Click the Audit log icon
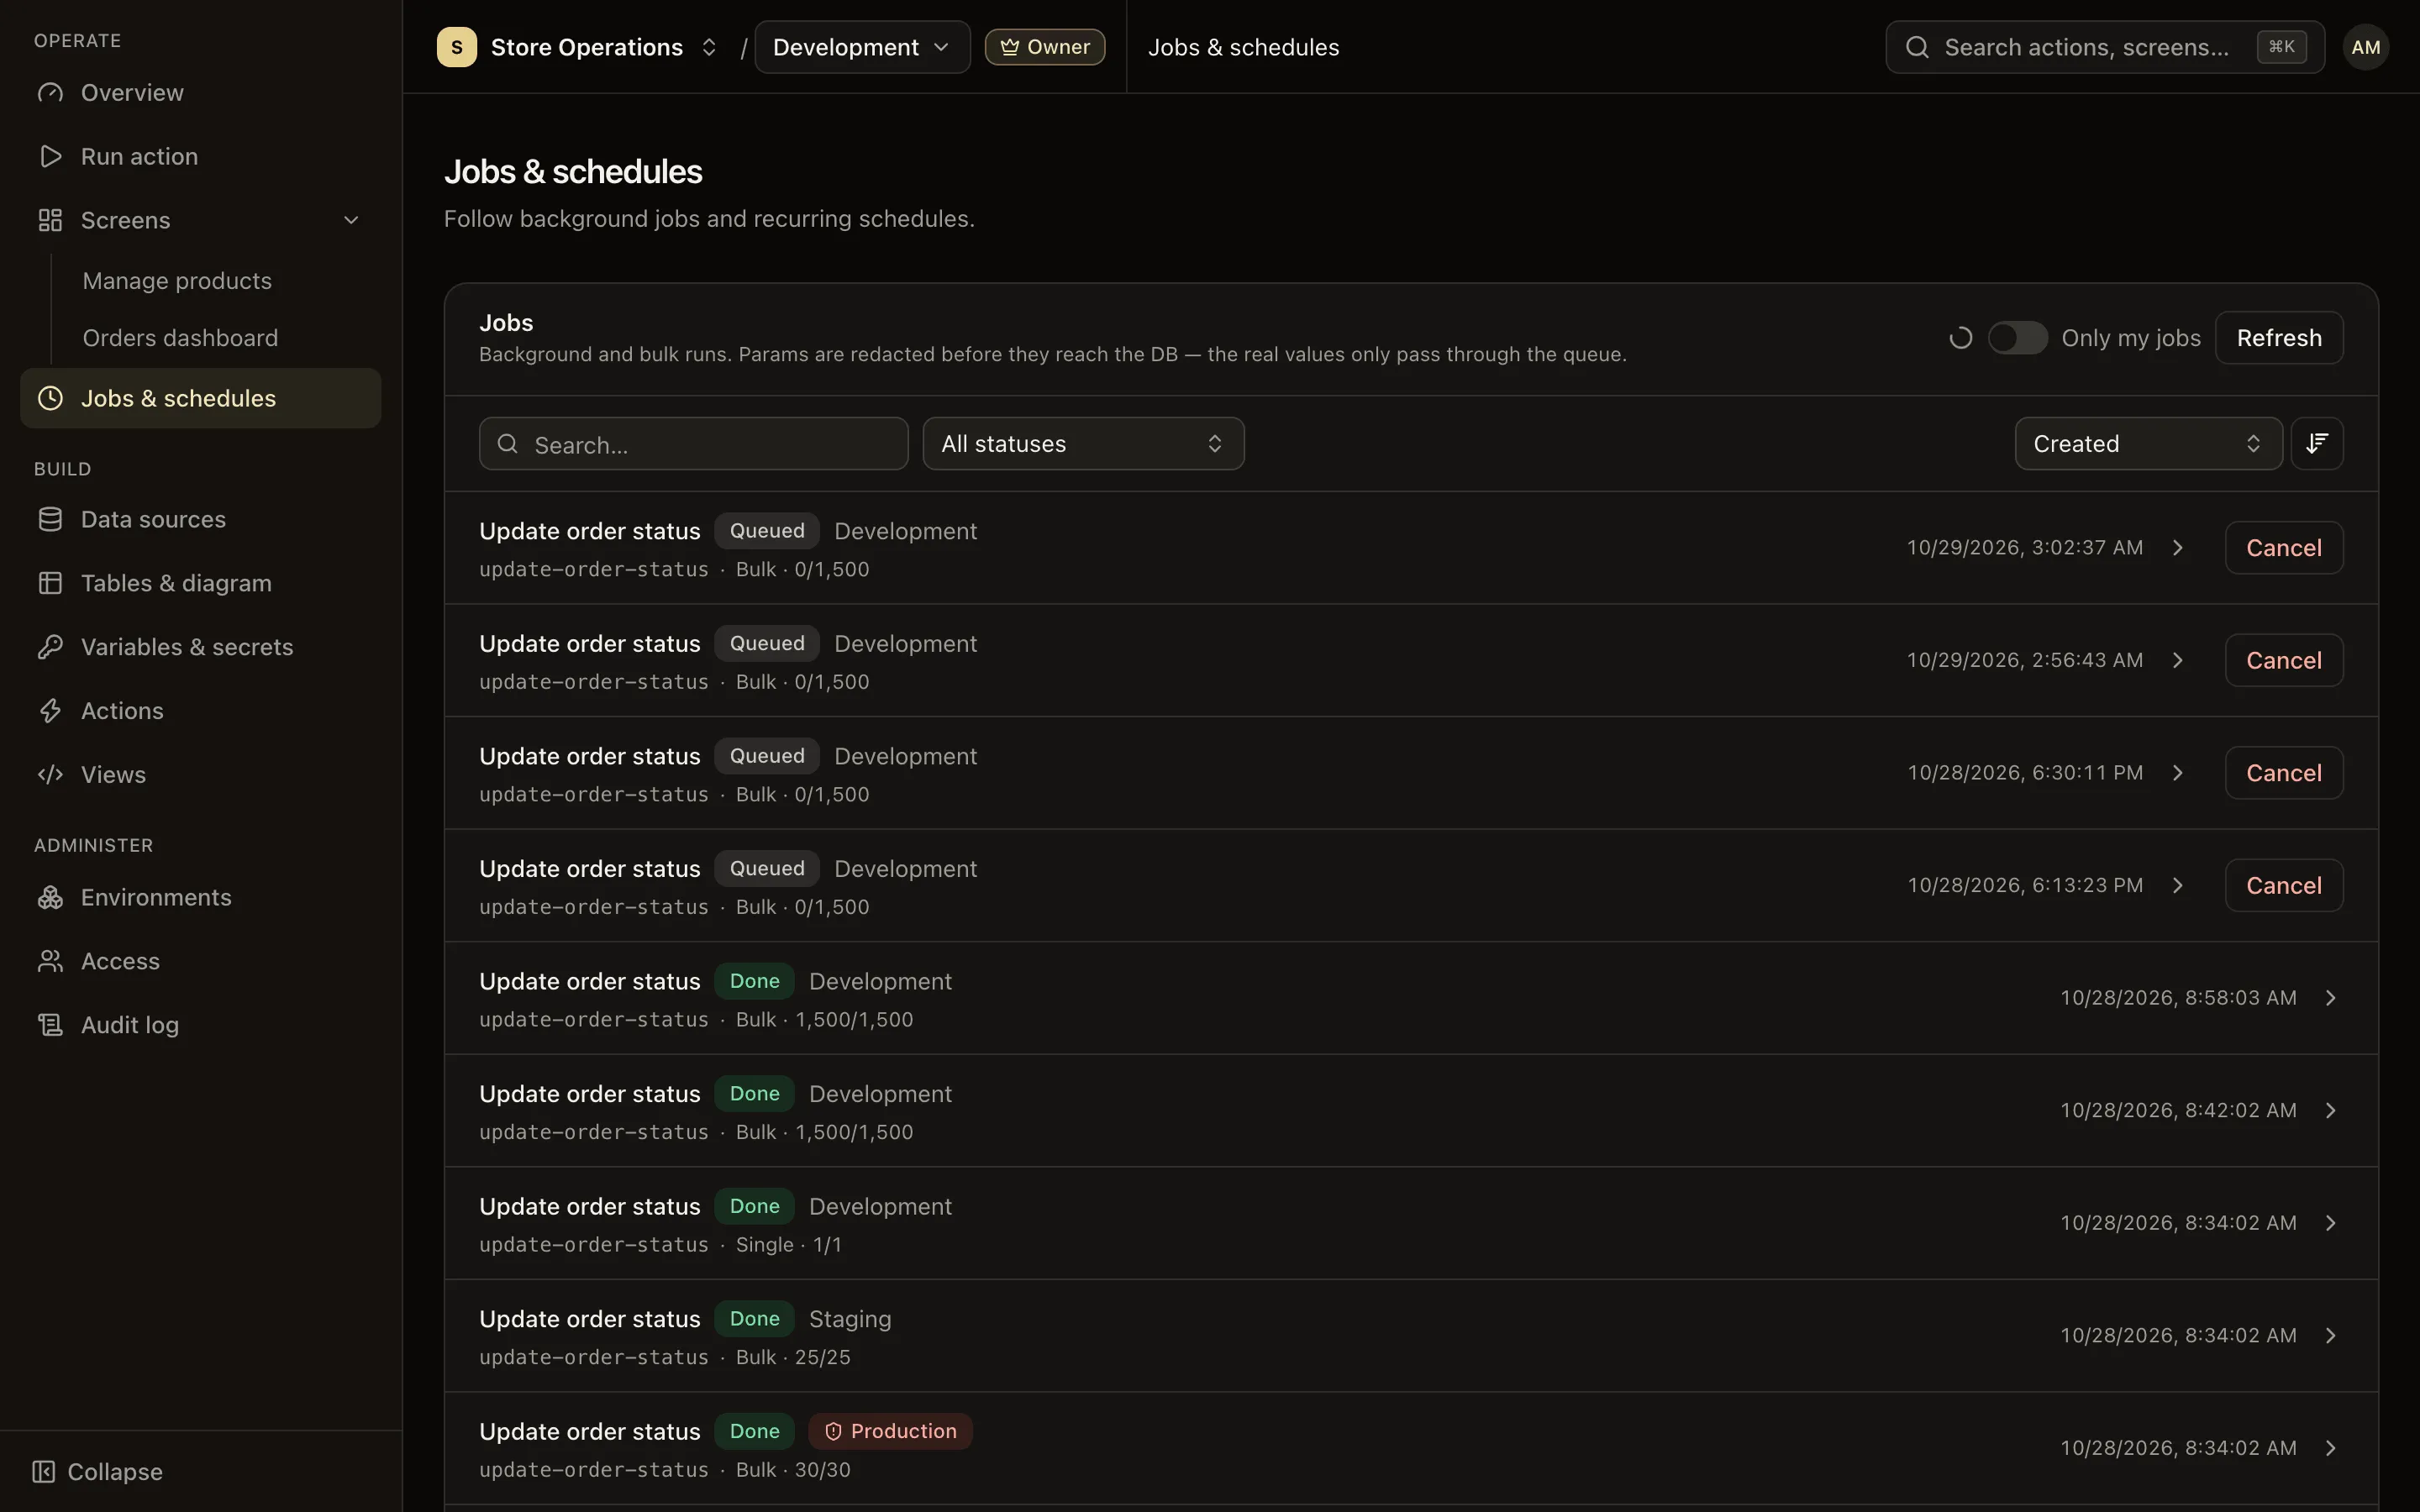Screen dimensions: 2420x1512 tap(50, 1025)
